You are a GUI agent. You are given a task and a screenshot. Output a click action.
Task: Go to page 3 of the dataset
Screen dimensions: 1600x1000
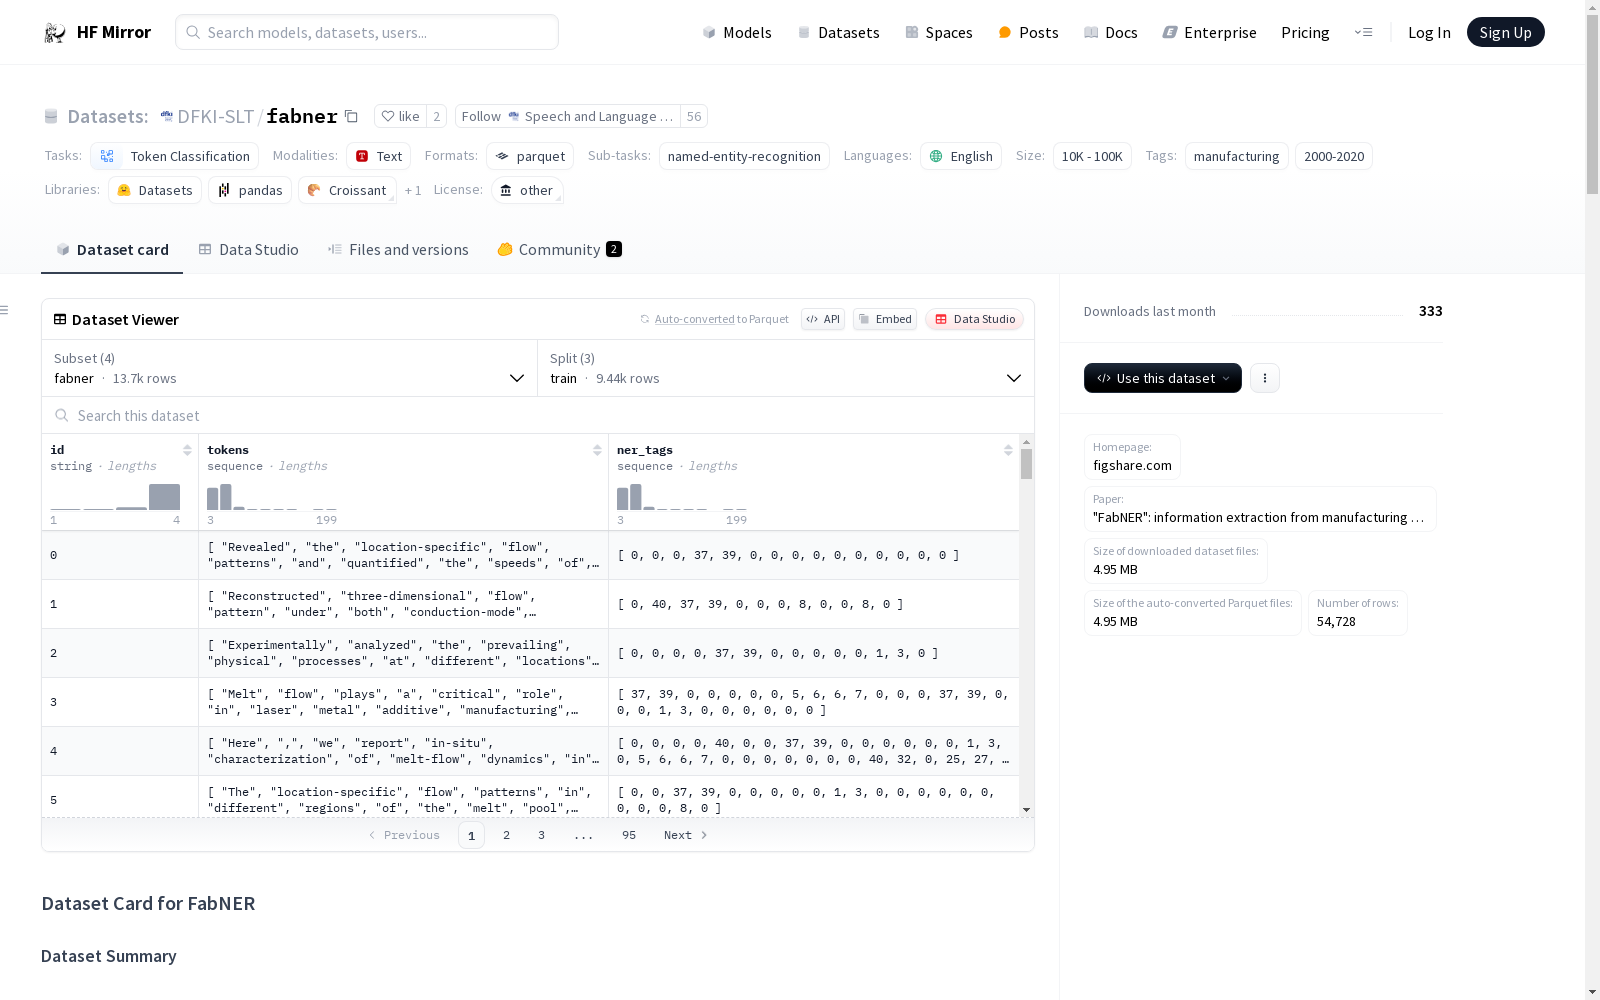(542, 835)
